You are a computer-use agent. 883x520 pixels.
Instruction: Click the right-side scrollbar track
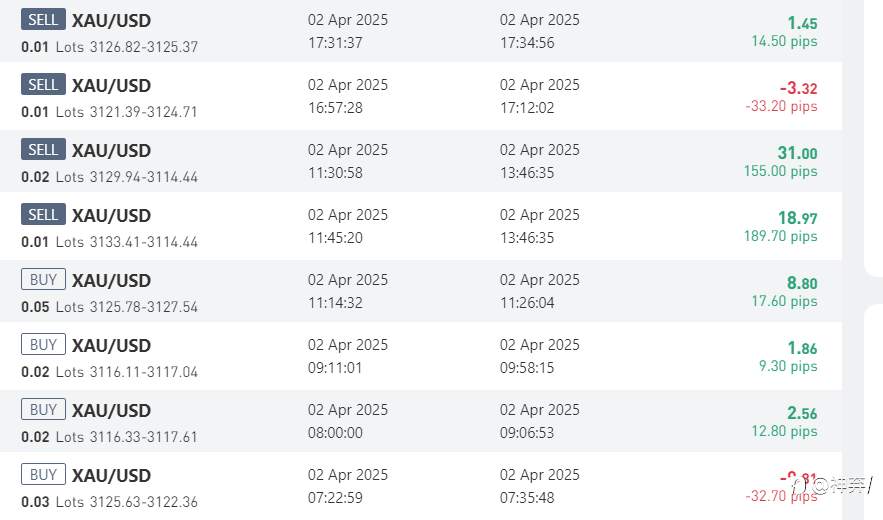853,260
